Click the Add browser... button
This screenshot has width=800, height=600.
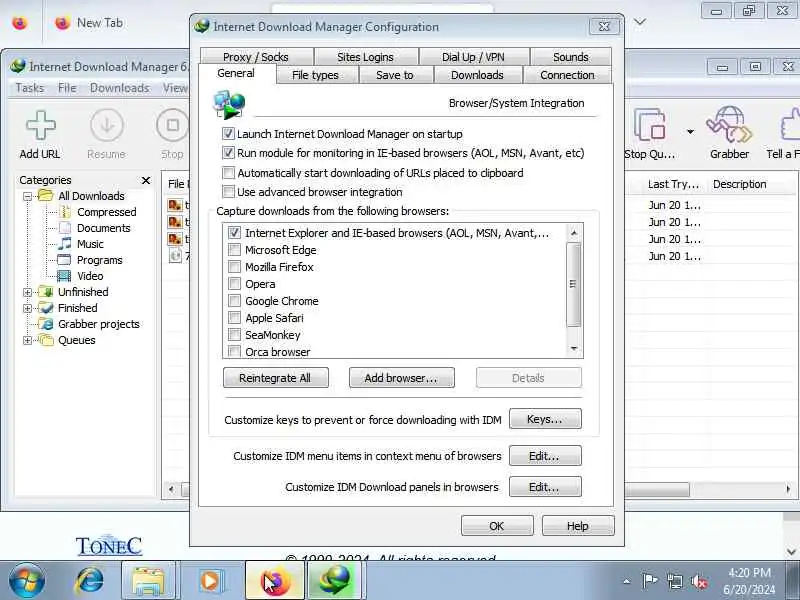[x=402, y=378]
